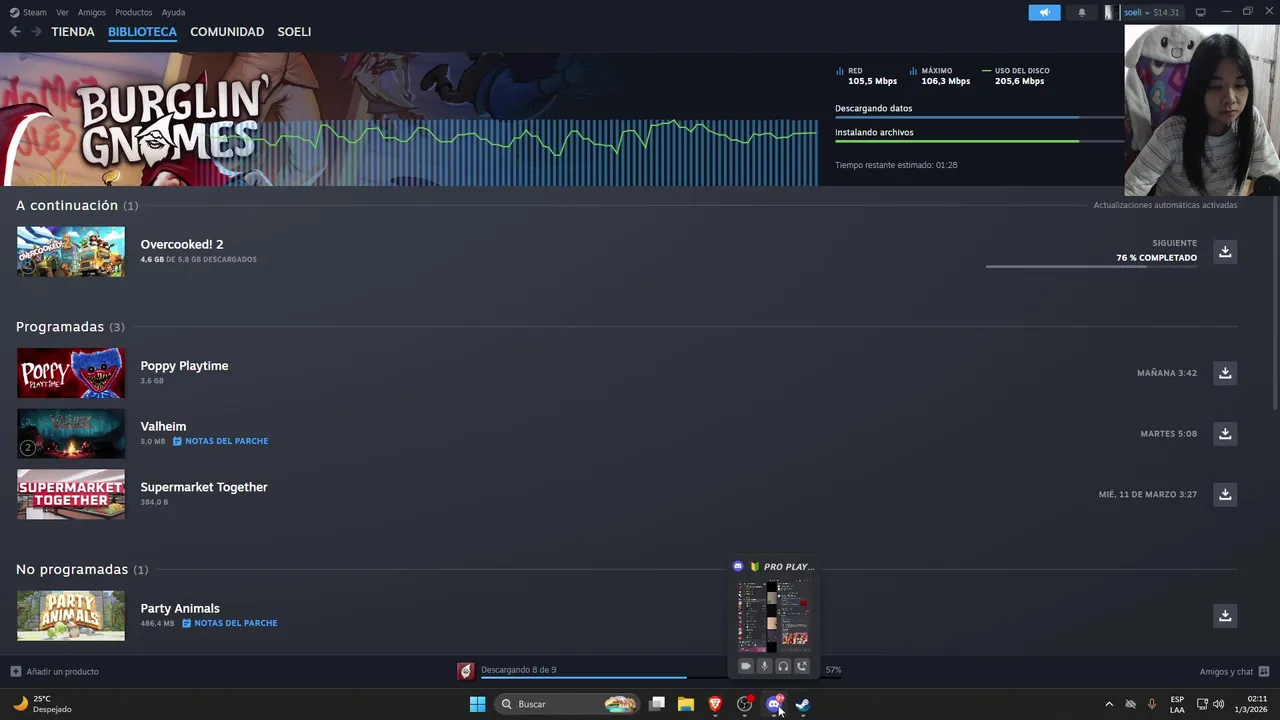Viewport: 1280px width, 720px height.
Task: Open File Explorer from taskbar
Action: coord(686,704)
